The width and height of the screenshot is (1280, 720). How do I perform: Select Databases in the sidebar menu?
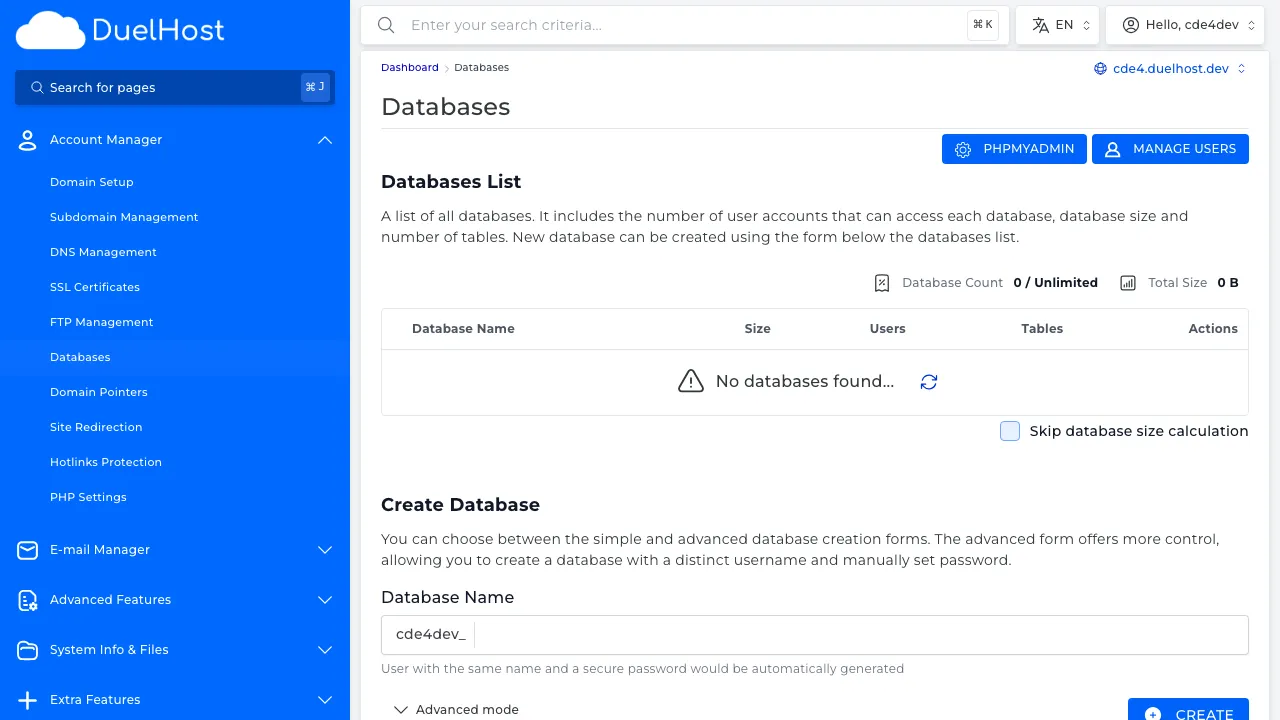pyautogui.click(x=80, y=357)
